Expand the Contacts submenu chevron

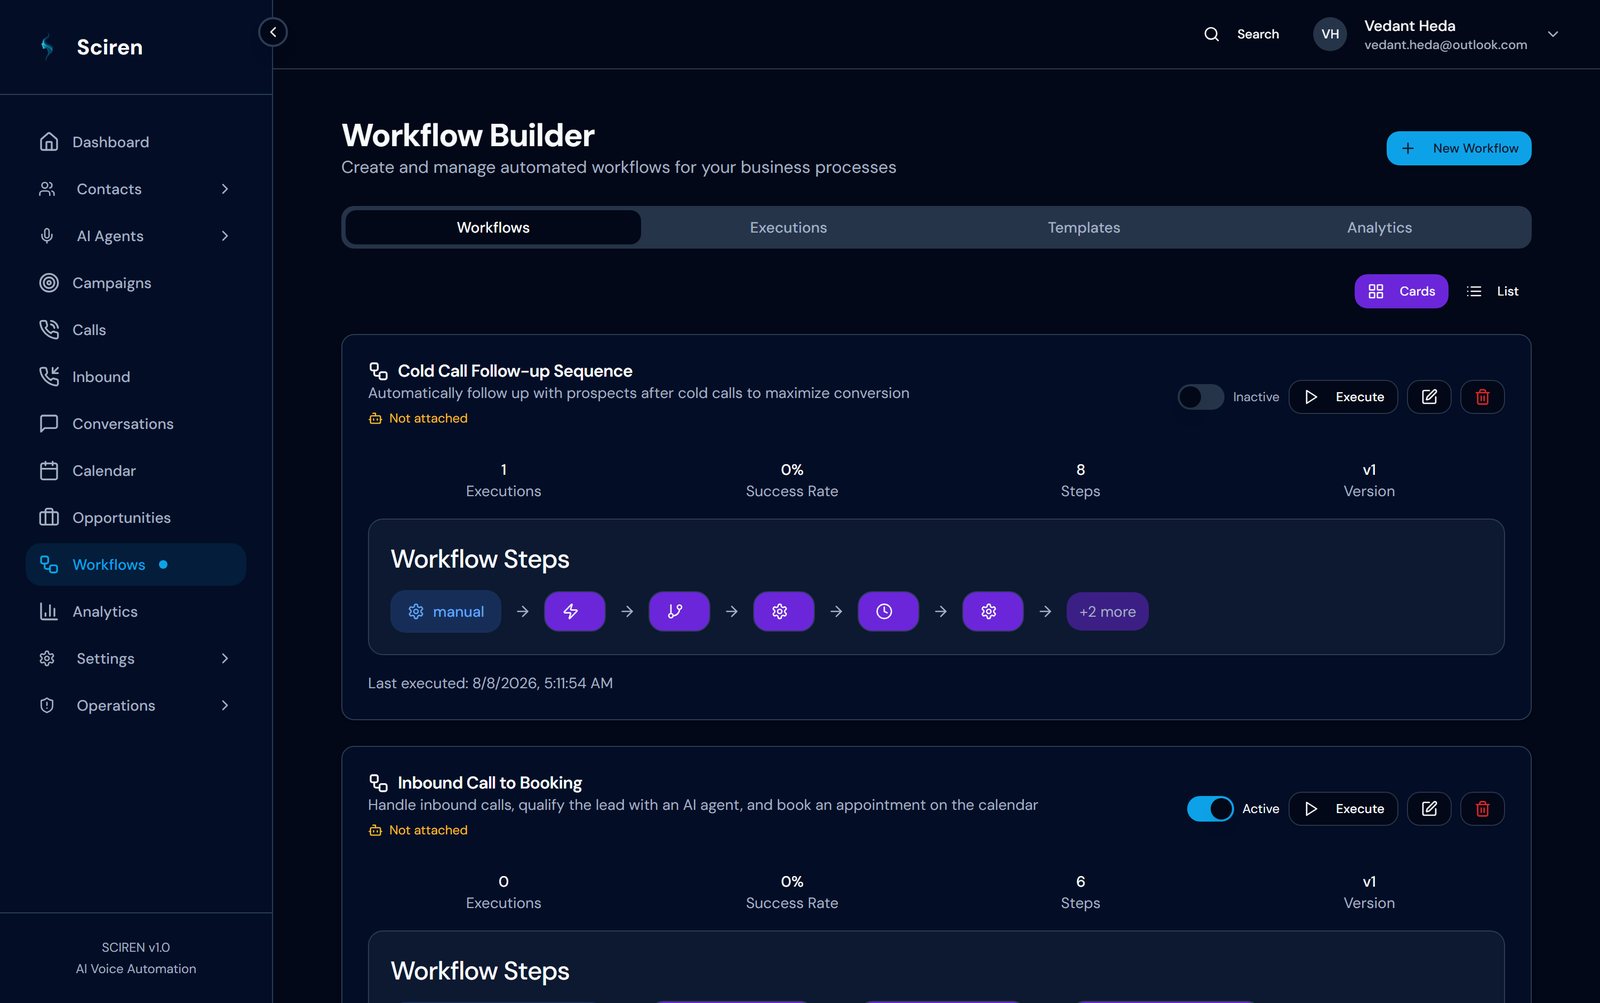pyautogui.click(x=225, y=189)
